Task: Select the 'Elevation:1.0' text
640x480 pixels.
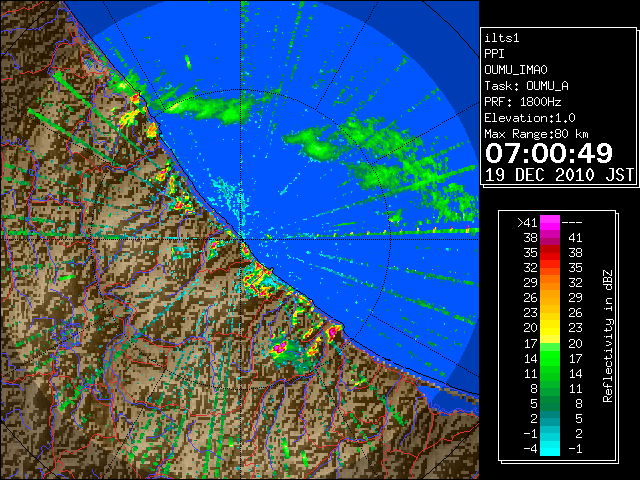Action: point(530,118)
